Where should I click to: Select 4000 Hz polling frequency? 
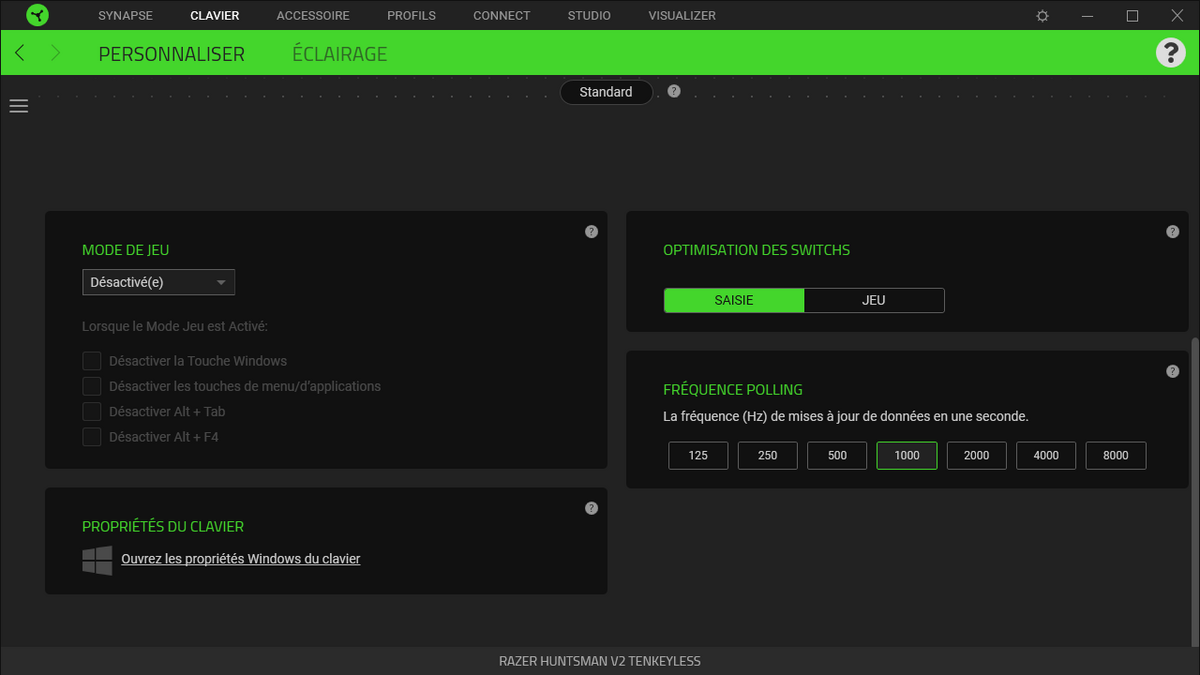1046,456
